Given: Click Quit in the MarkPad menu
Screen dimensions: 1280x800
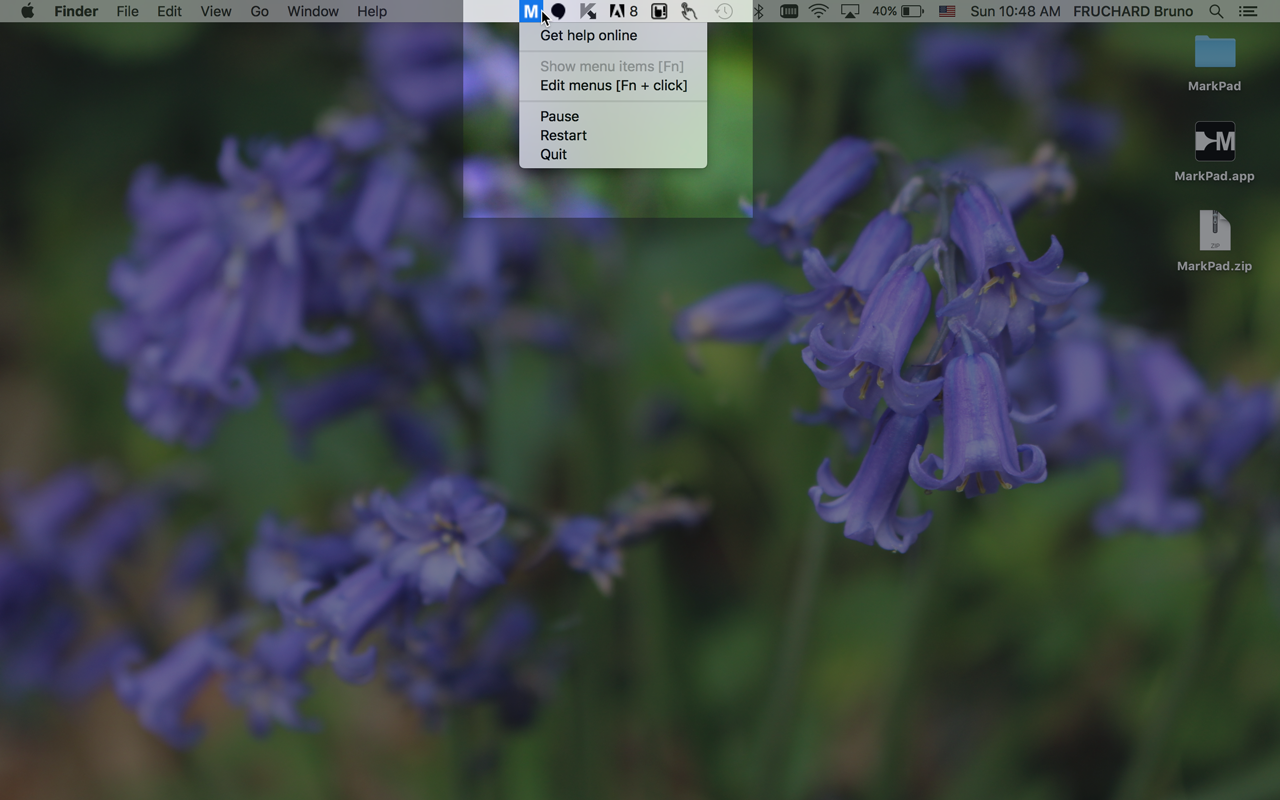Looking at the screenshot, I should (x=553, y=154).
